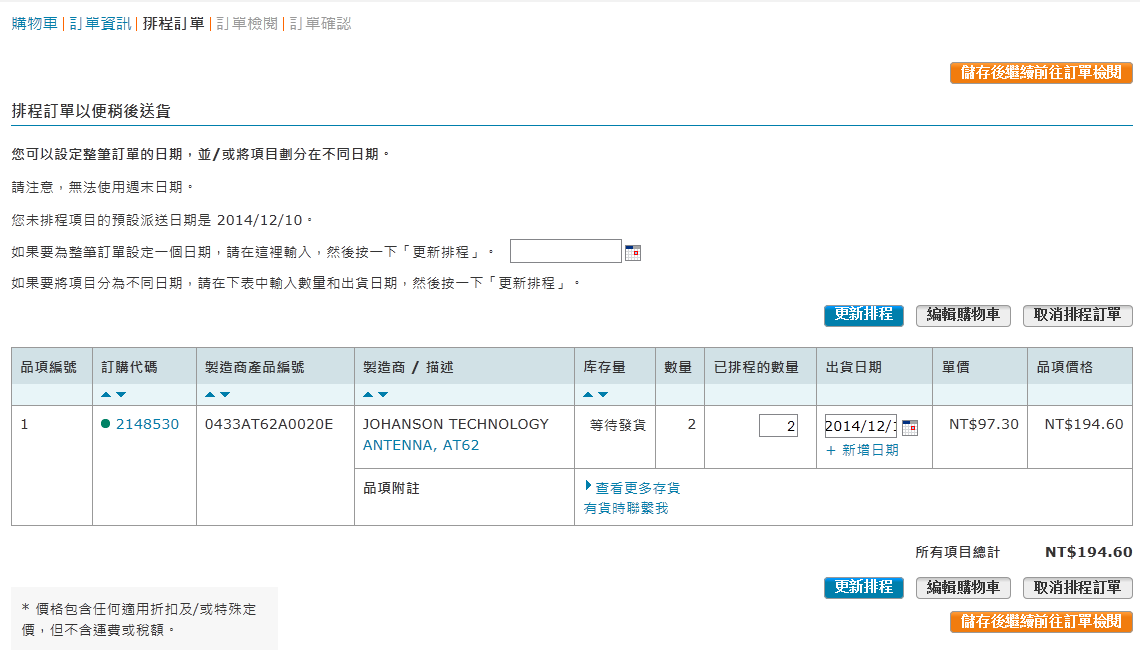Sort ascending by 製造商產品編號 column

coord(210,395)
